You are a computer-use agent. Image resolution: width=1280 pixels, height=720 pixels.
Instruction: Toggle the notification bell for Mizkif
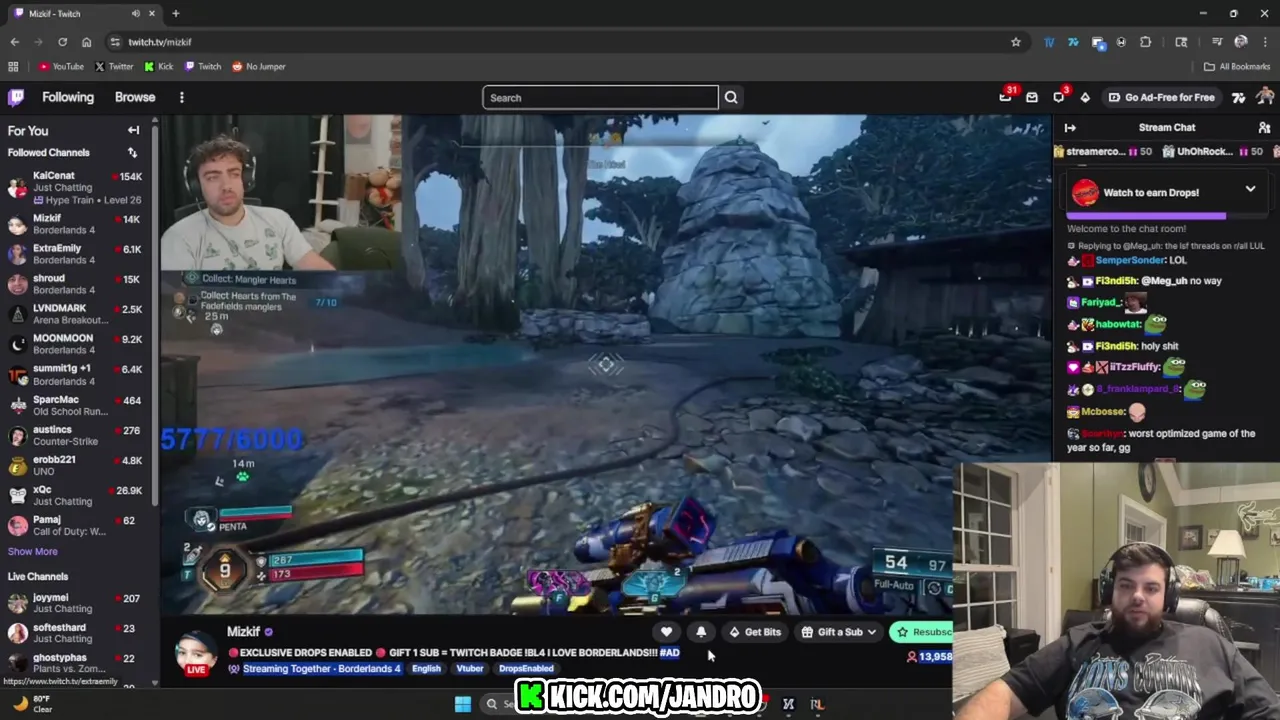pyautogui.click(x=701, y=632)
